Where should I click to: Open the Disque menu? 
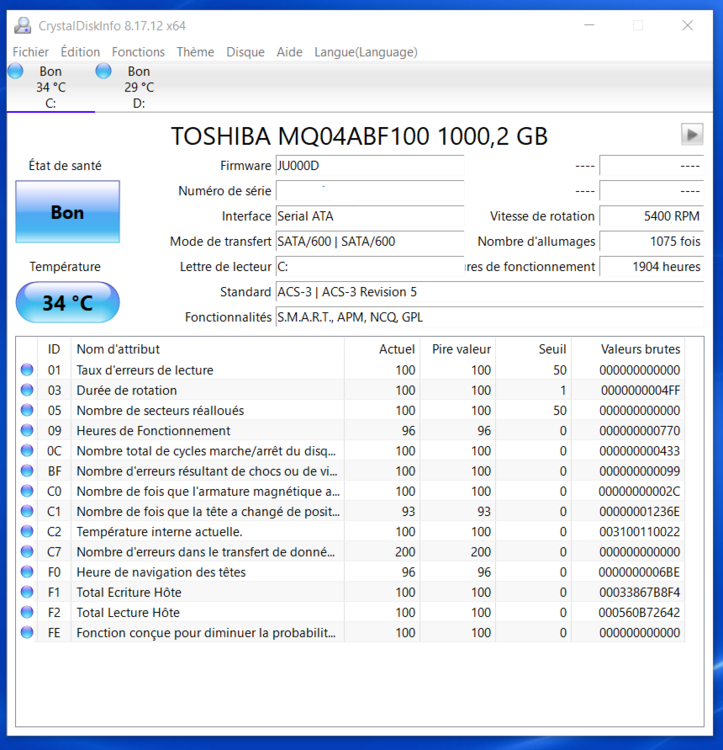click(245, 52)
